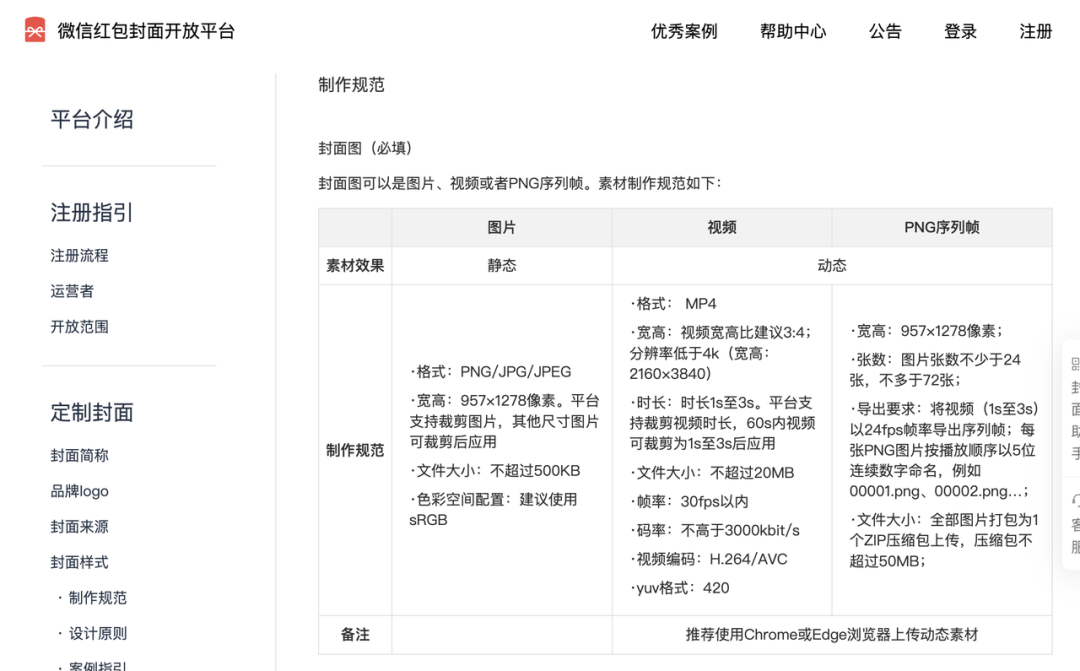Image resolution: width=1080 pixels, height=671 pixels.
Task: Click the 注册 register link
Action: 1035,31
